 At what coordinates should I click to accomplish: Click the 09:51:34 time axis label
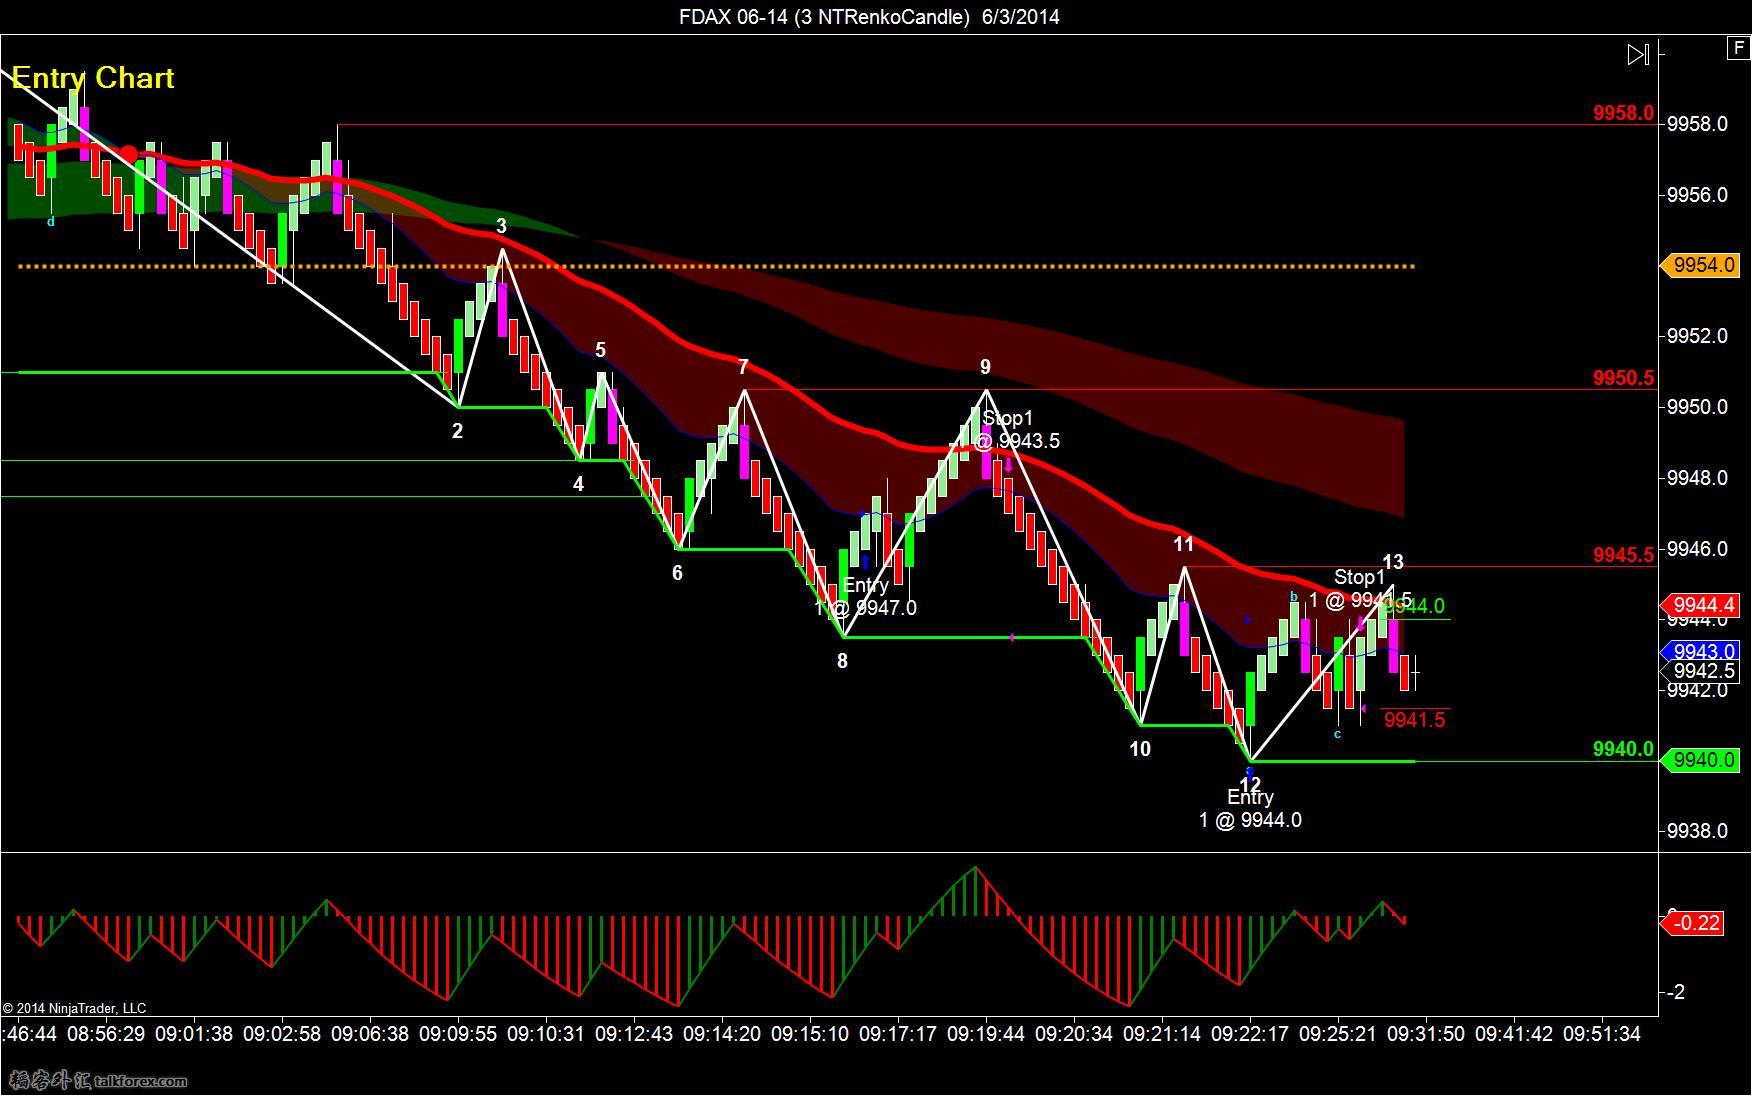click(1601, 1034)
